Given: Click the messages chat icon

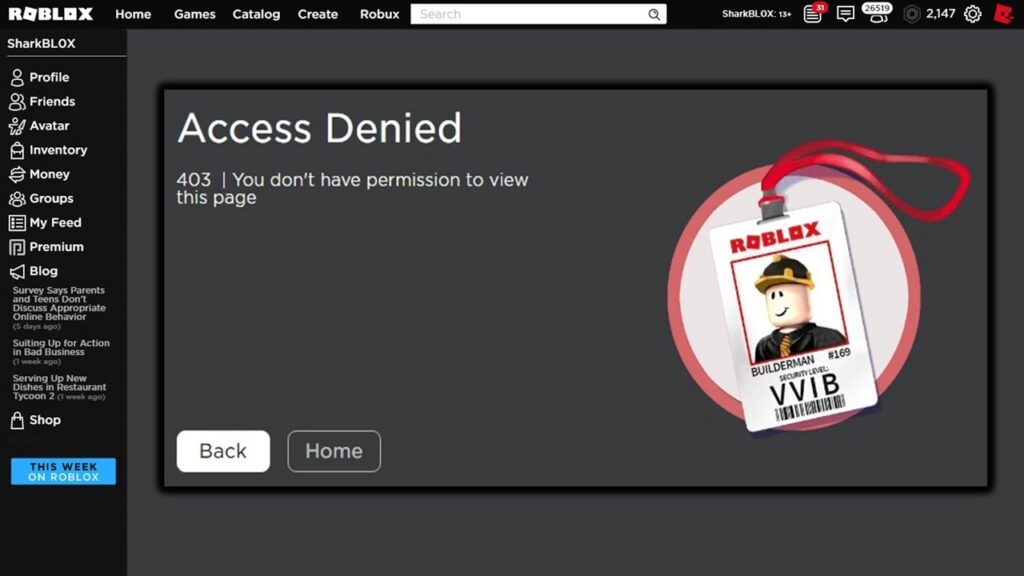Looking at the screenshot, I should point(845,15).
